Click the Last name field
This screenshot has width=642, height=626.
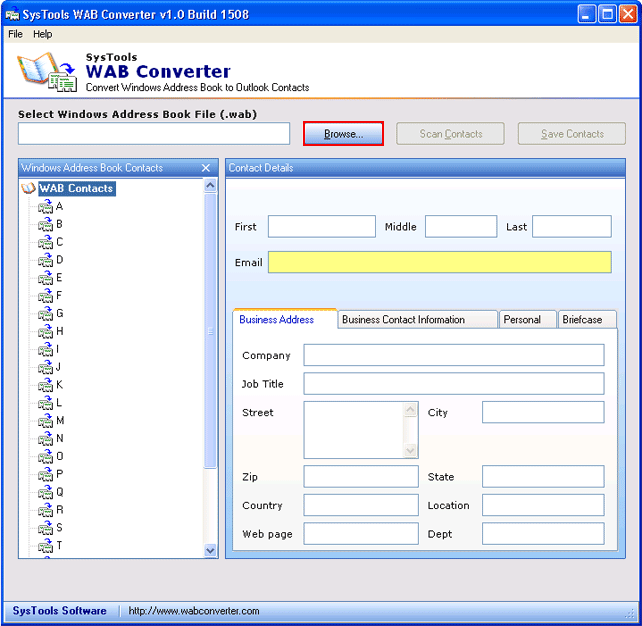(x=572, y=226)
